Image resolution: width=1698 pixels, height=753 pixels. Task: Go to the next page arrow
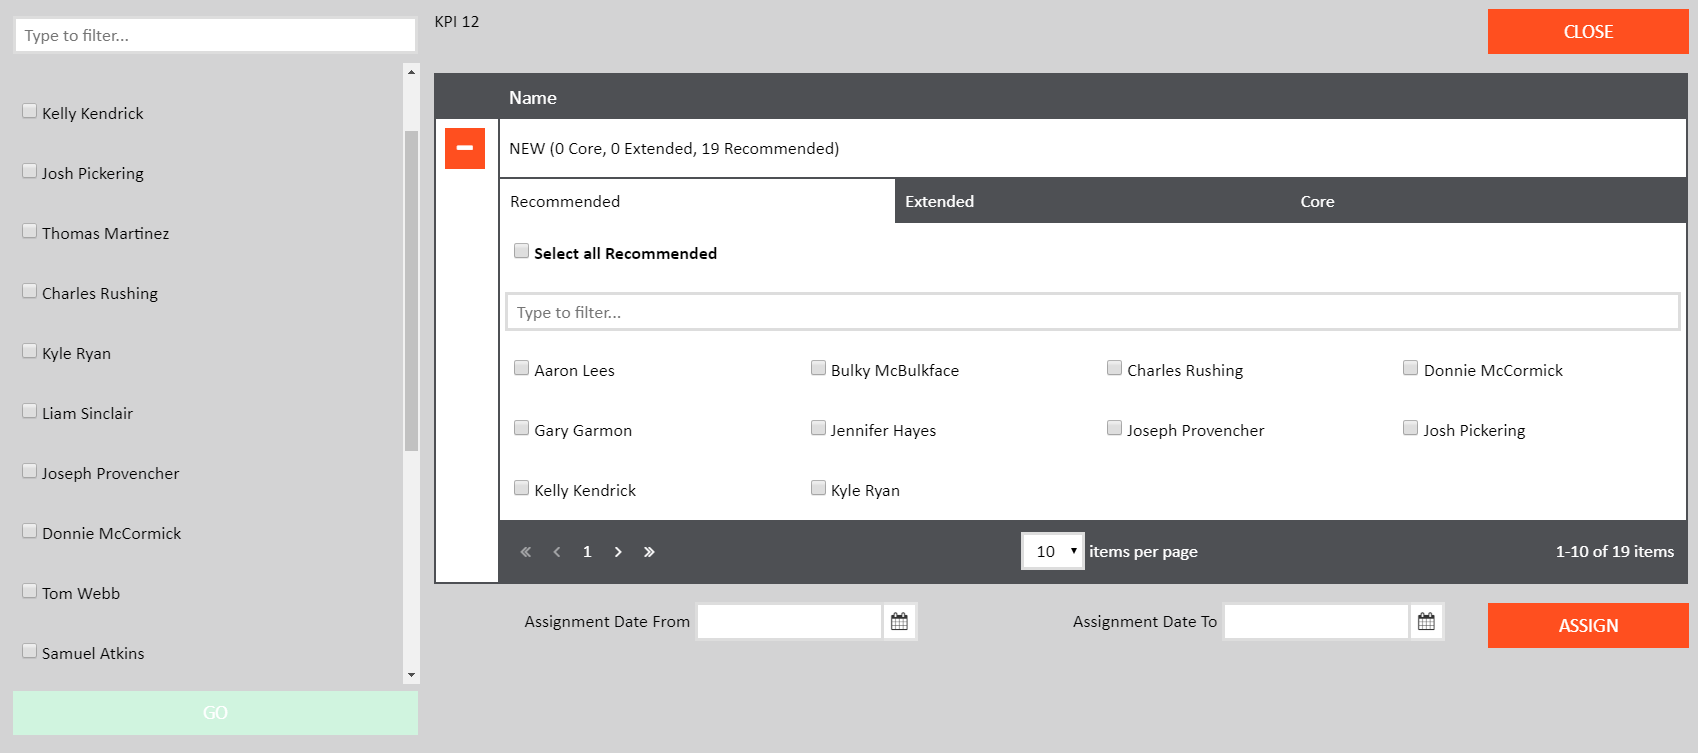(618, 552)
